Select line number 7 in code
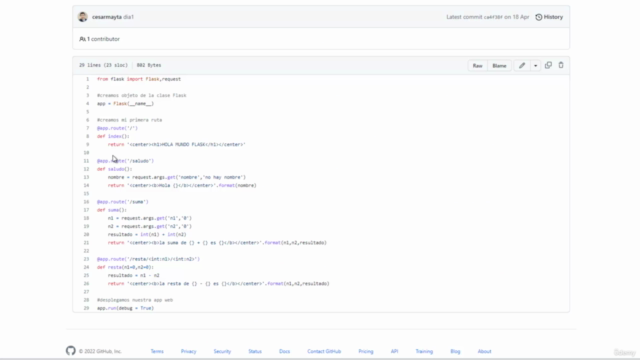This screenshot has height=360, width=640. (x=87, y=128)
